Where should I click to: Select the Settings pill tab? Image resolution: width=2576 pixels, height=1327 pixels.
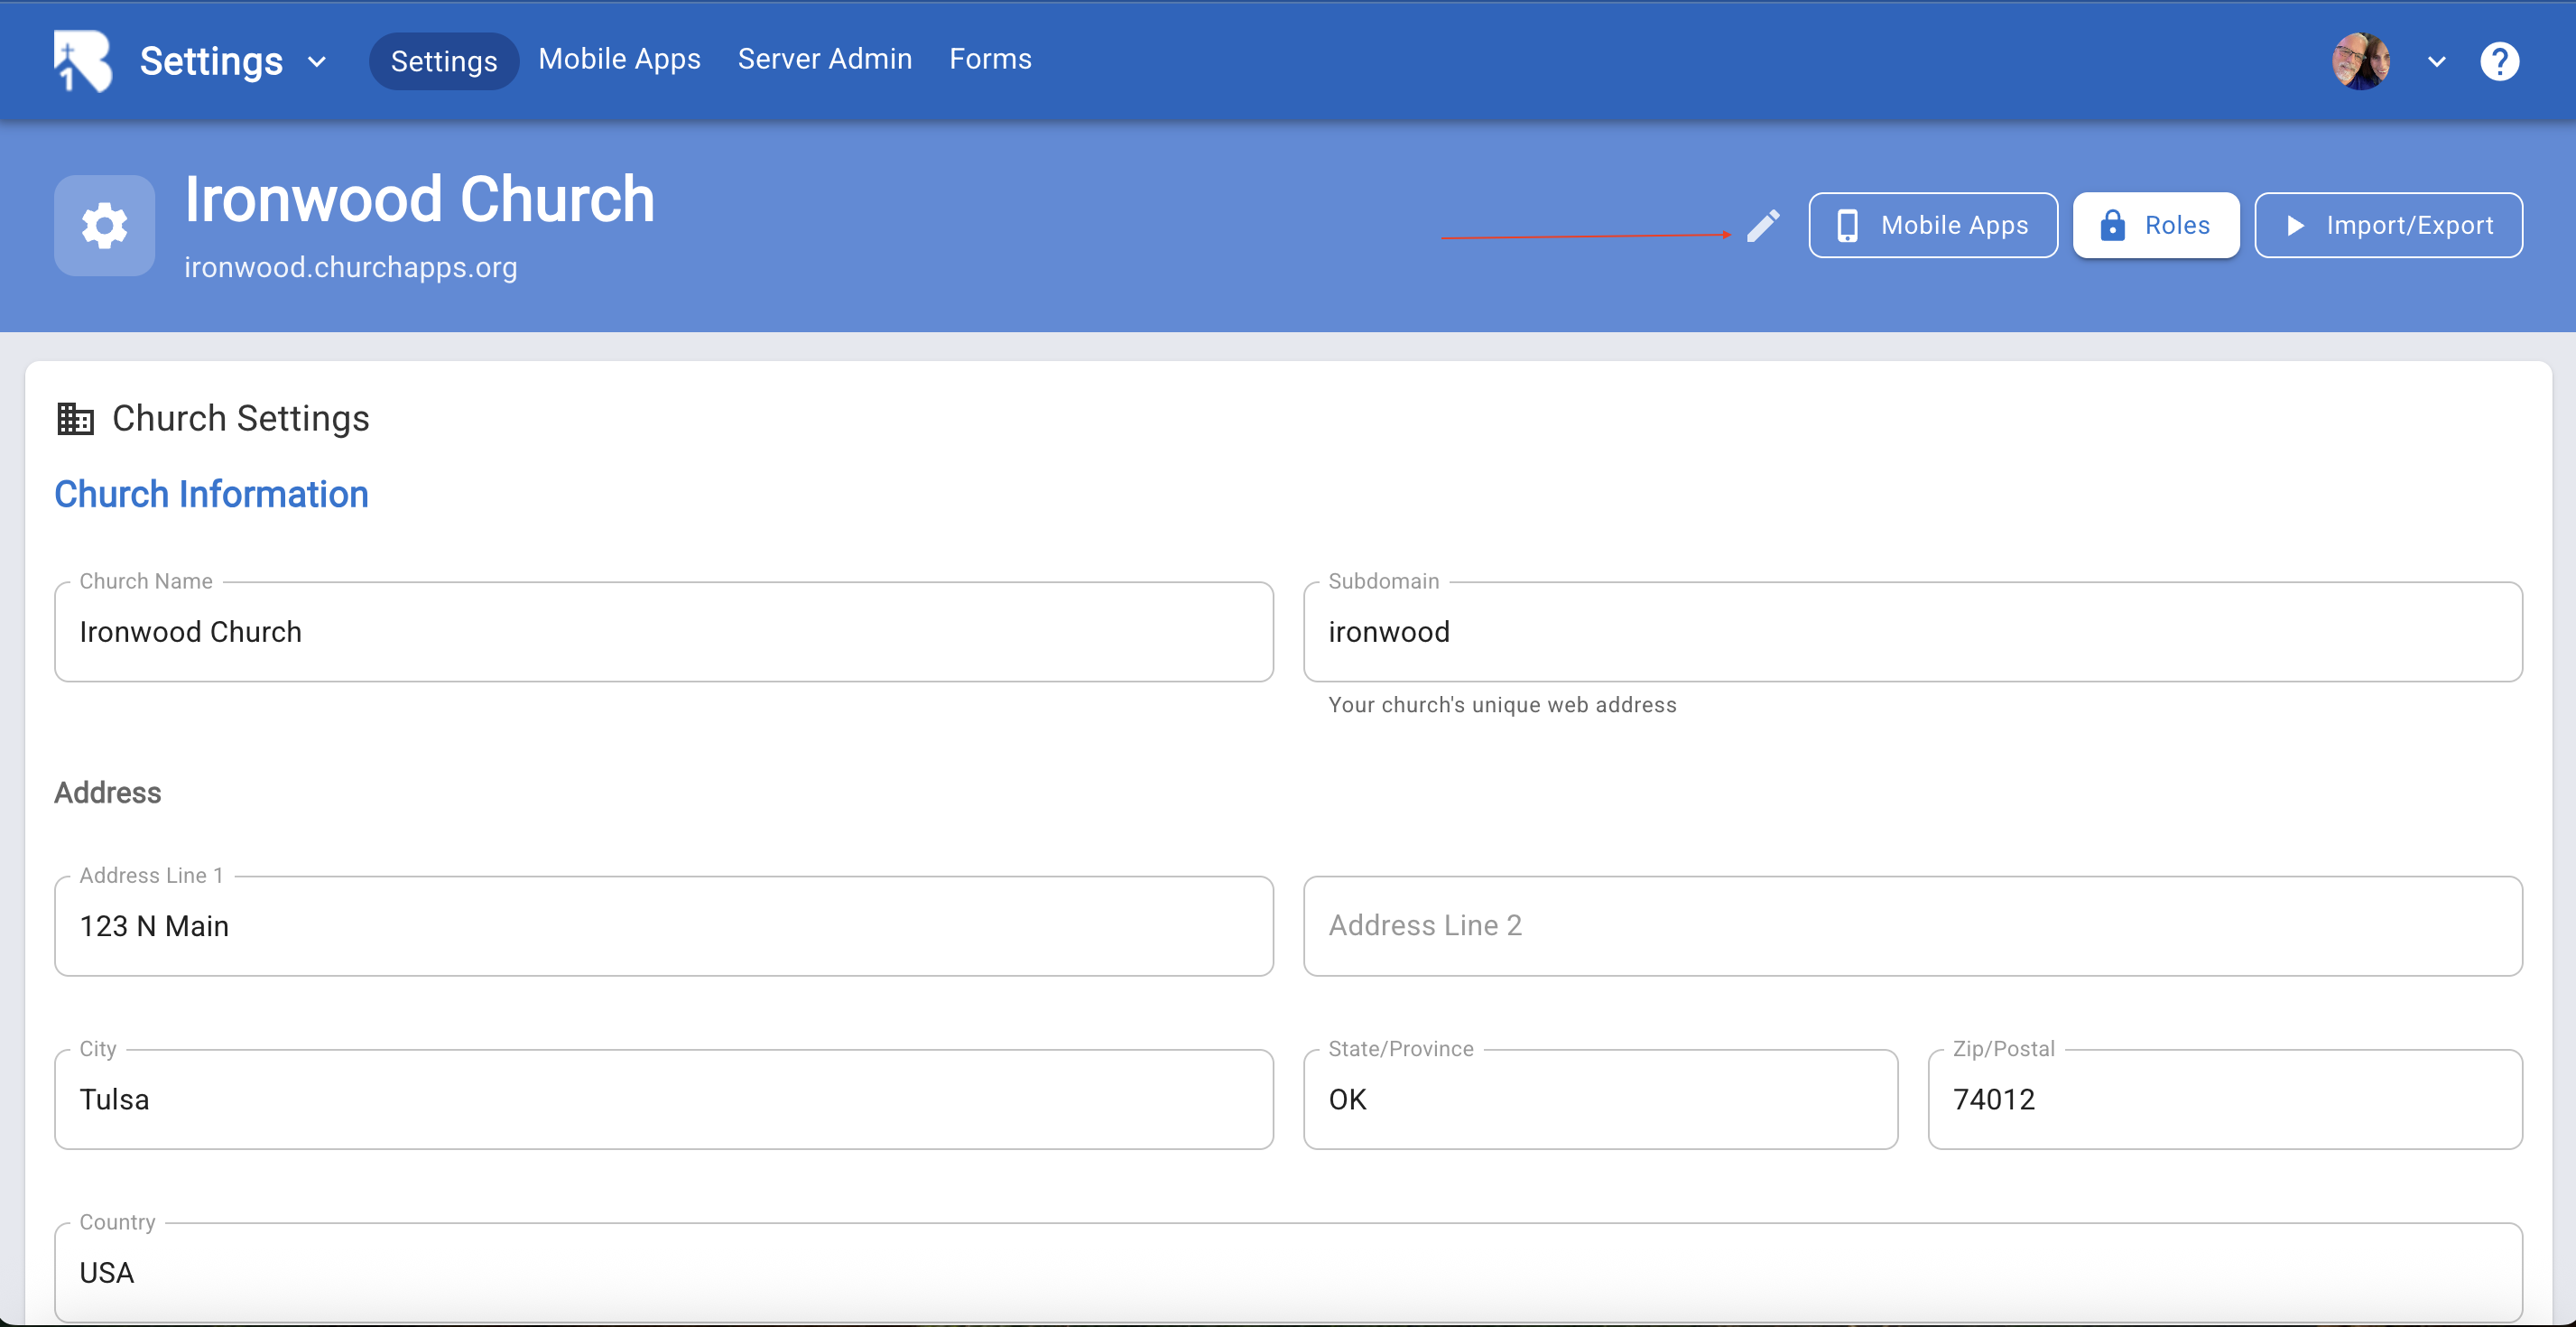(x=443, y=61)
